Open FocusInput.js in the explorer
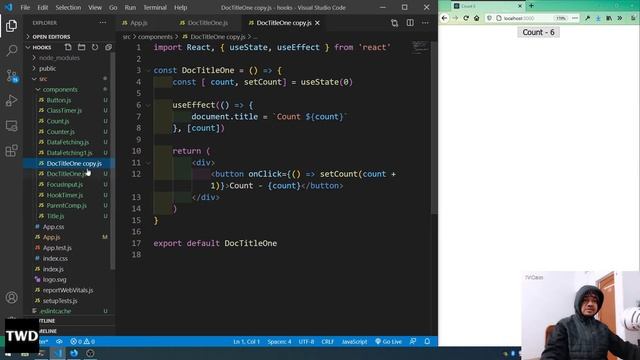640x360 pixels. click(x=64, y=184)
